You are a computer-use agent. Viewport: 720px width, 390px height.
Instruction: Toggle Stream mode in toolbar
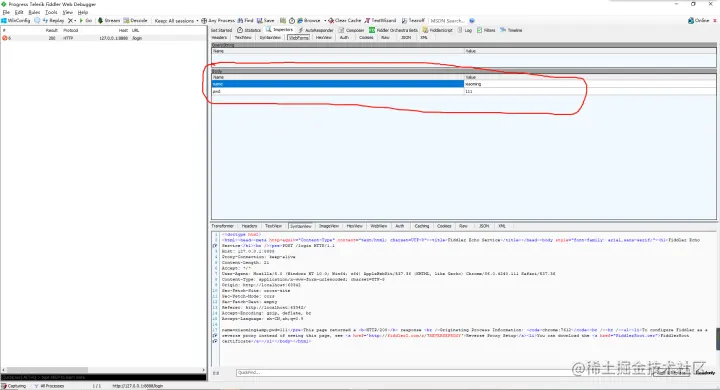[x=109, y=21]
